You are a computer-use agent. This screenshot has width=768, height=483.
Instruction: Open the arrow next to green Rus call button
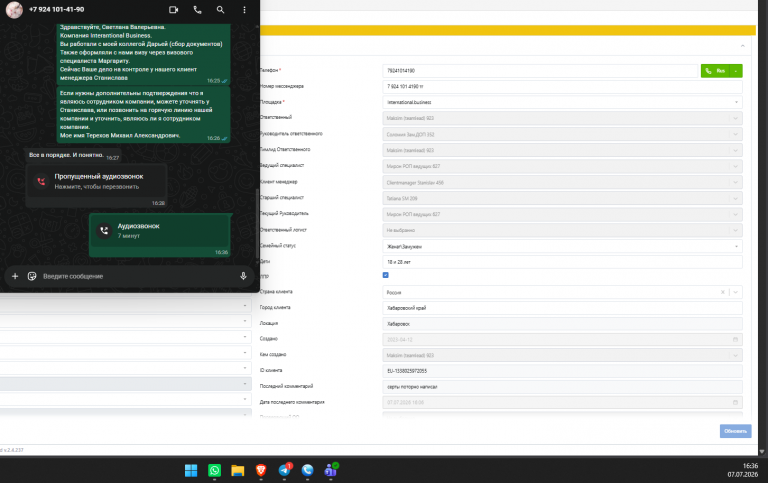point(736,71)
